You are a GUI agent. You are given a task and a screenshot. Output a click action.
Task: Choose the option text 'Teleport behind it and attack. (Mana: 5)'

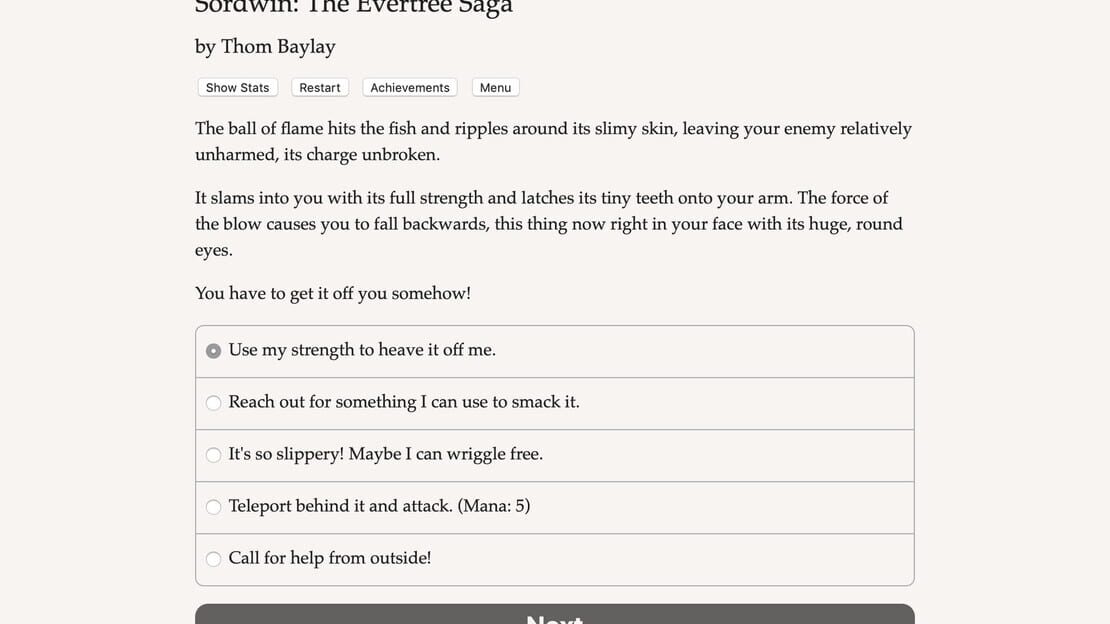point(379,506)
